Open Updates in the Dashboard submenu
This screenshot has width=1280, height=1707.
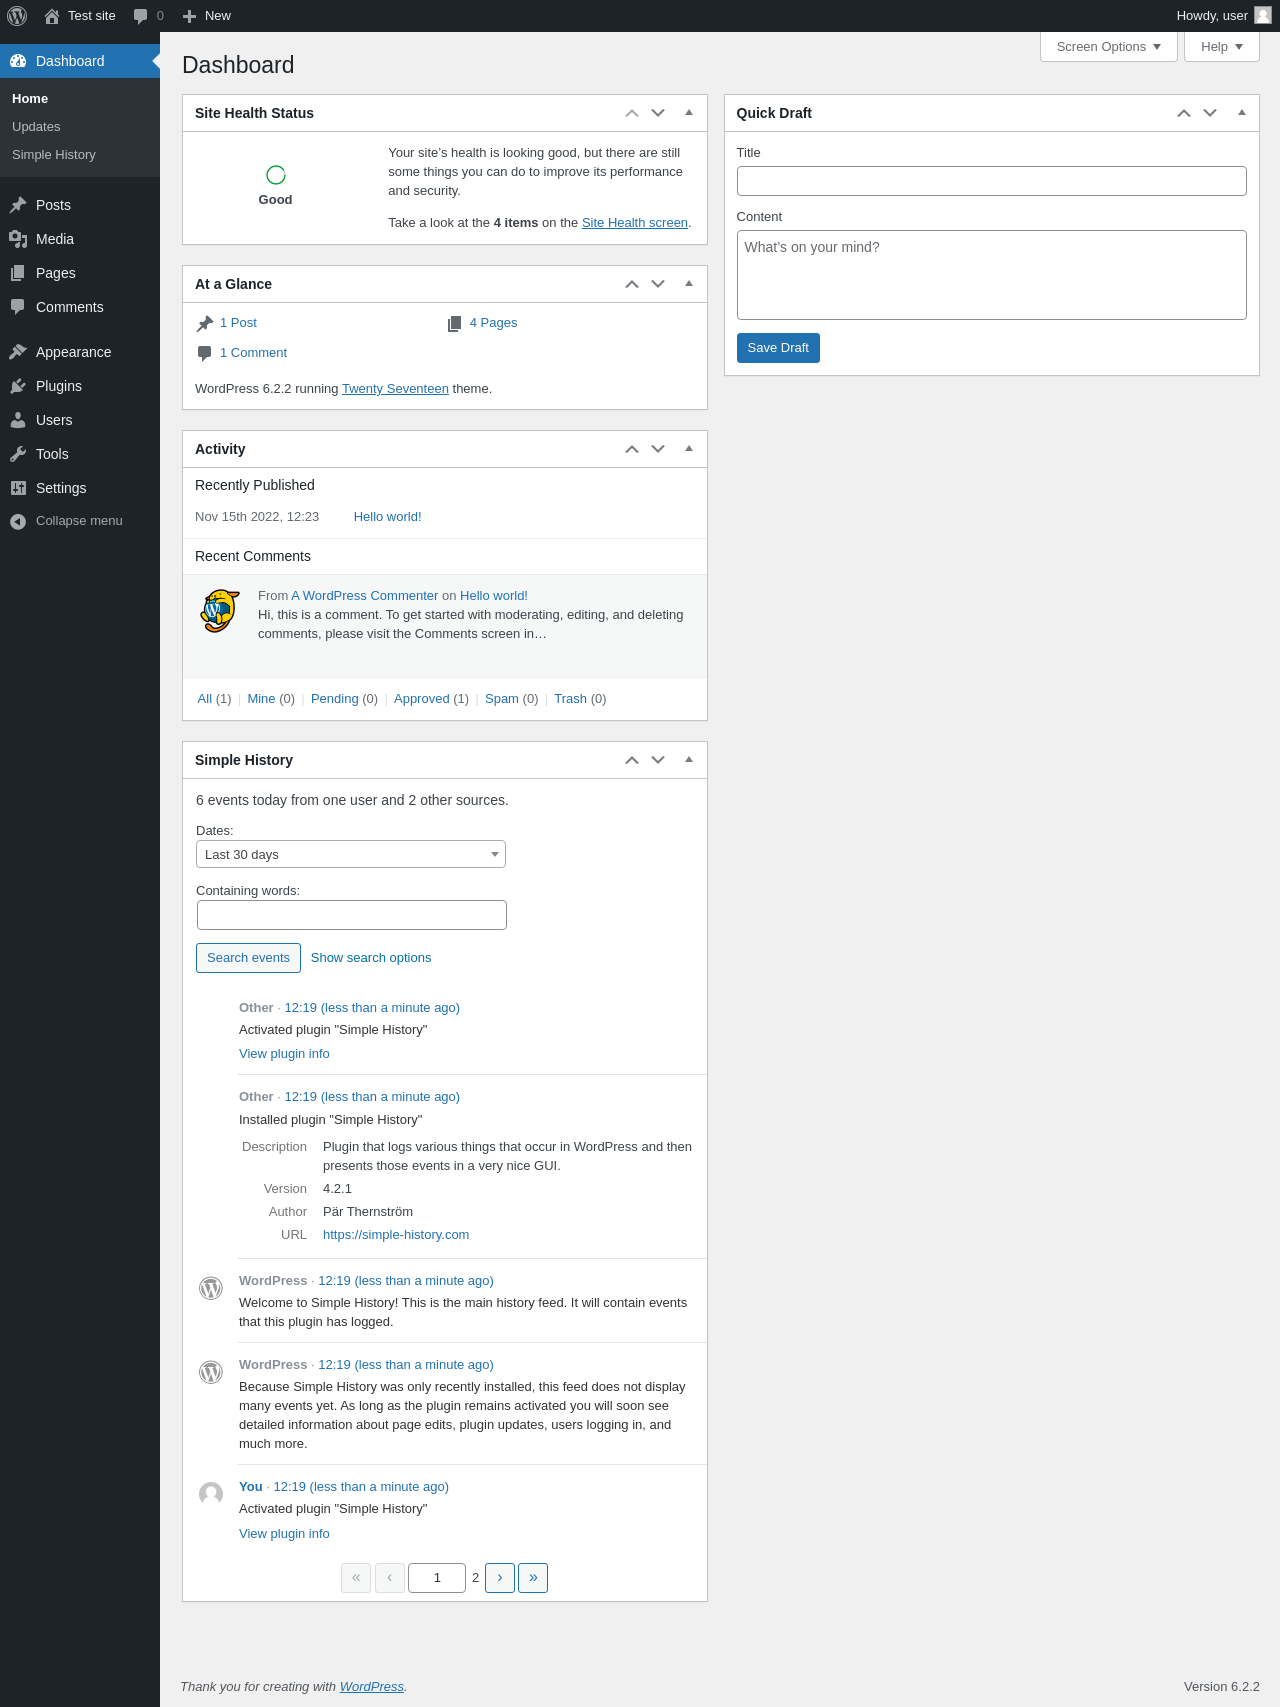[36, 127]
